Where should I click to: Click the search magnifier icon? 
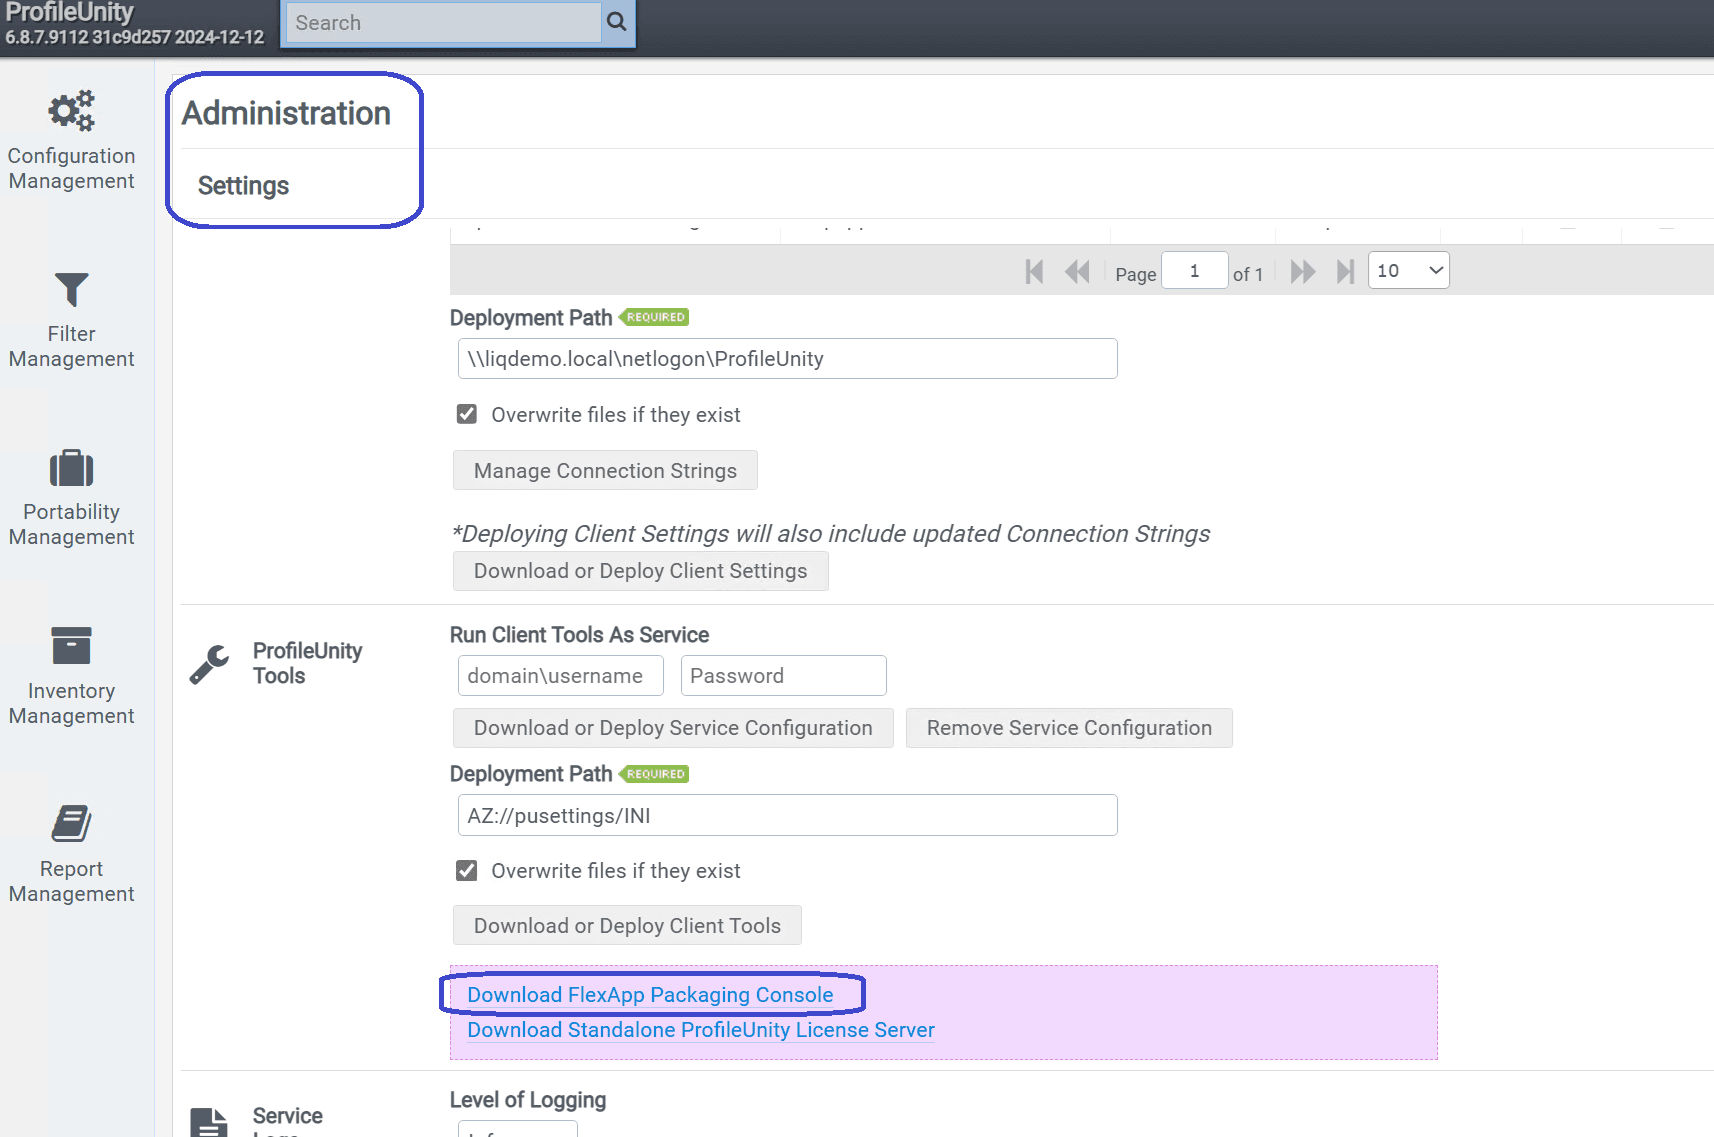[617, 22]
